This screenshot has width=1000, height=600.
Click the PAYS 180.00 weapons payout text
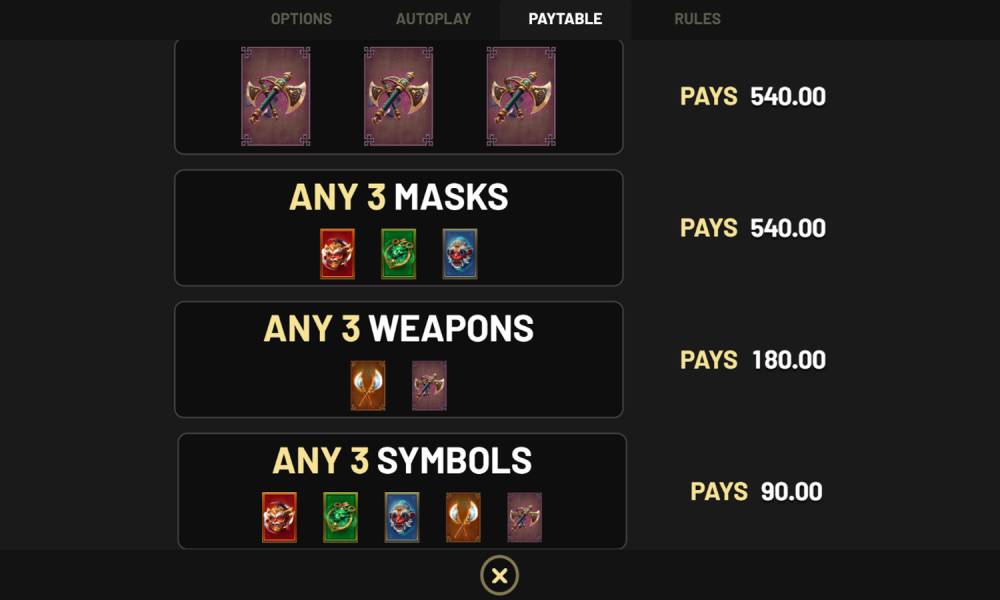pos(753,360)
